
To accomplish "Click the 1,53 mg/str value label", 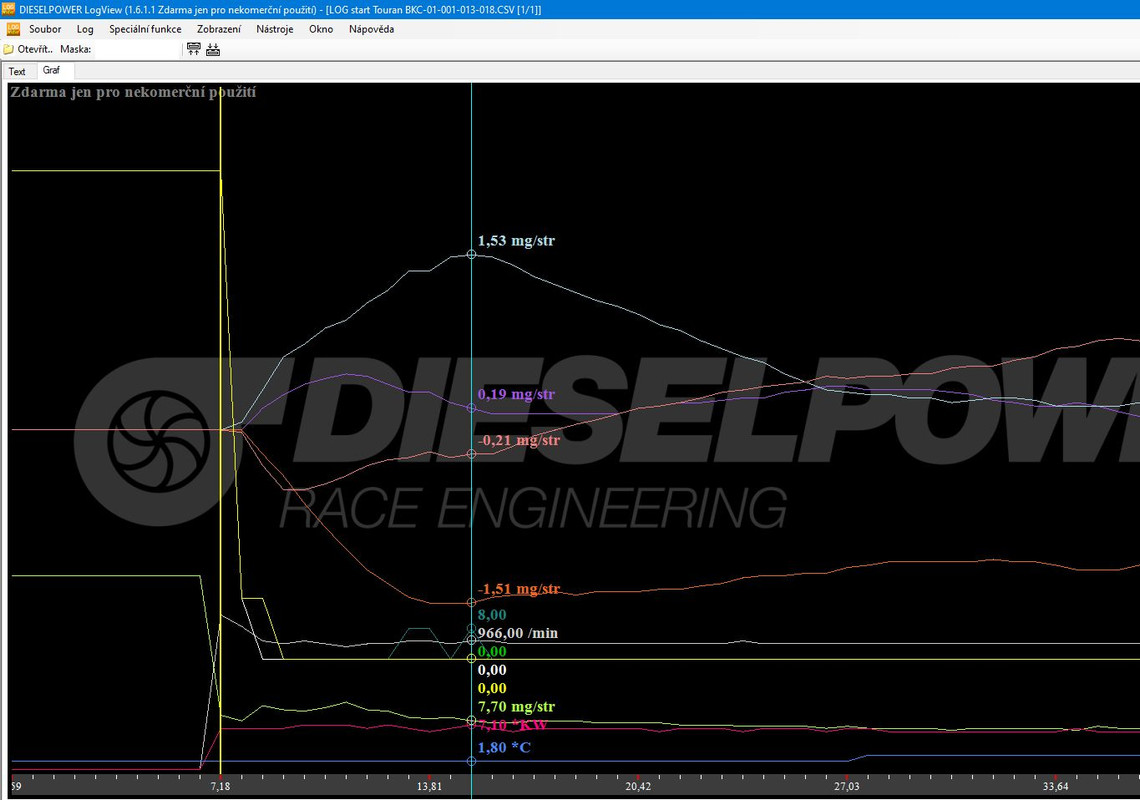I will 516,241.
